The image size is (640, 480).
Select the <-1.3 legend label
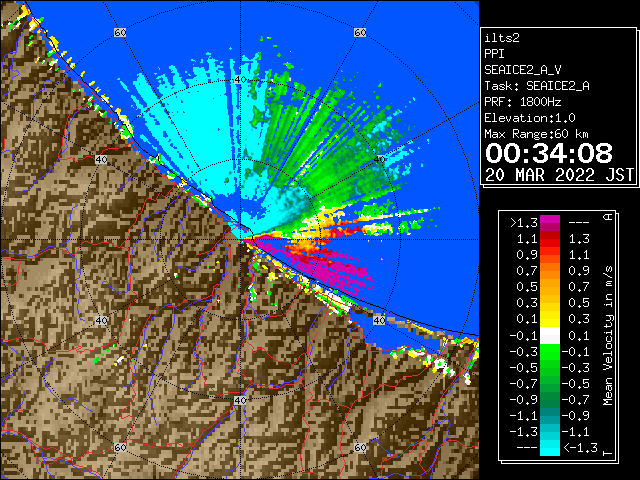point(580,448)
